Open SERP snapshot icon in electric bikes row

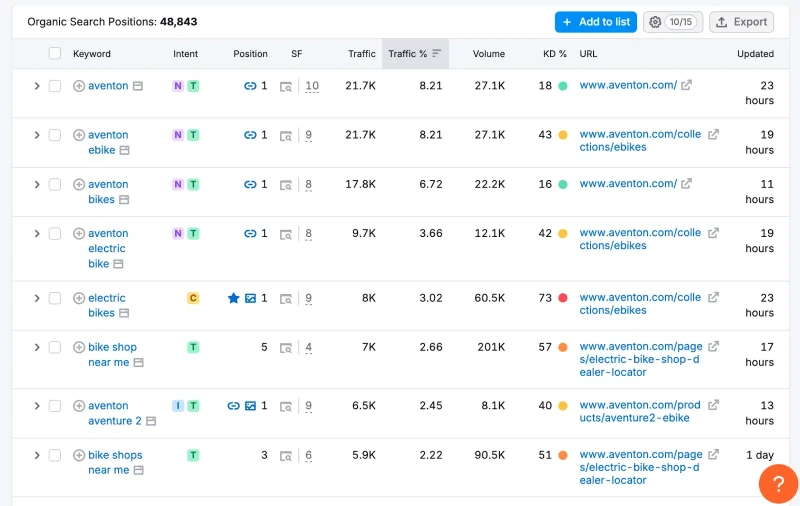(x=286, y=299)
